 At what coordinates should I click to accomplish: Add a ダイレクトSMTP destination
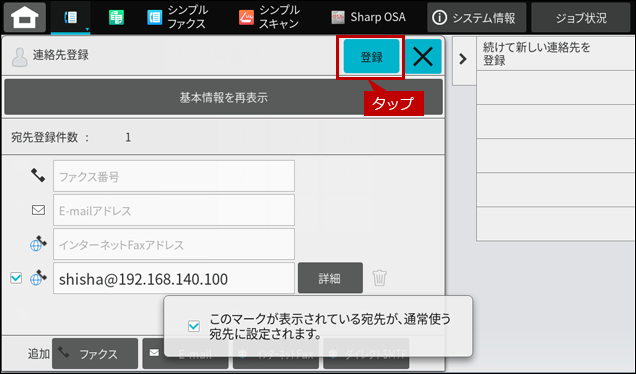[x=366, y=354]
